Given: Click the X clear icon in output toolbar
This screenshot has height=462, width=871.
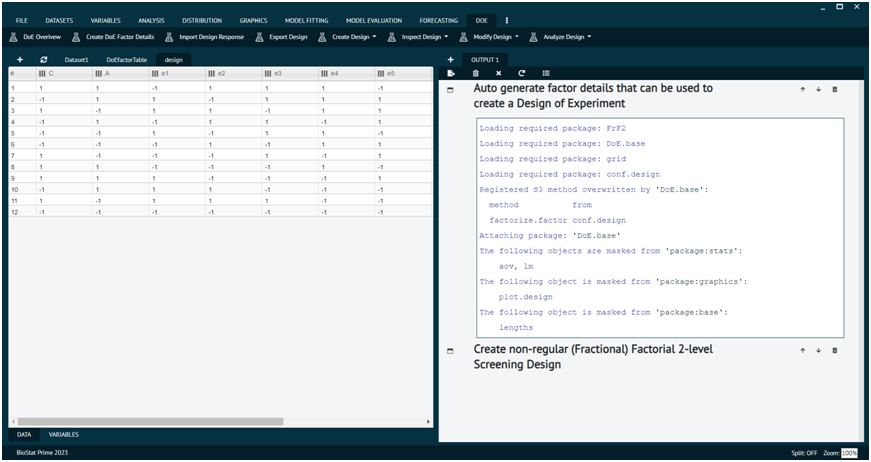Looking at the screenshot, I should [x=499, y=73].
